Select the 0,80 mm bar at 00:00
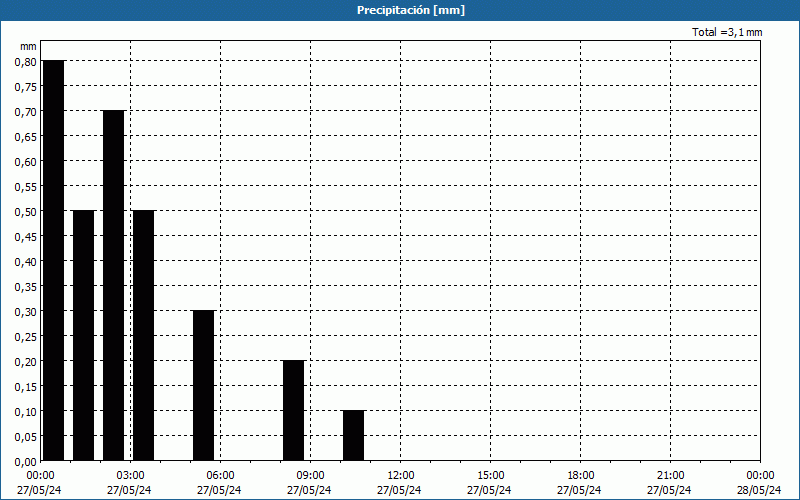Screen dimensions: 800x500 point(54,260)
